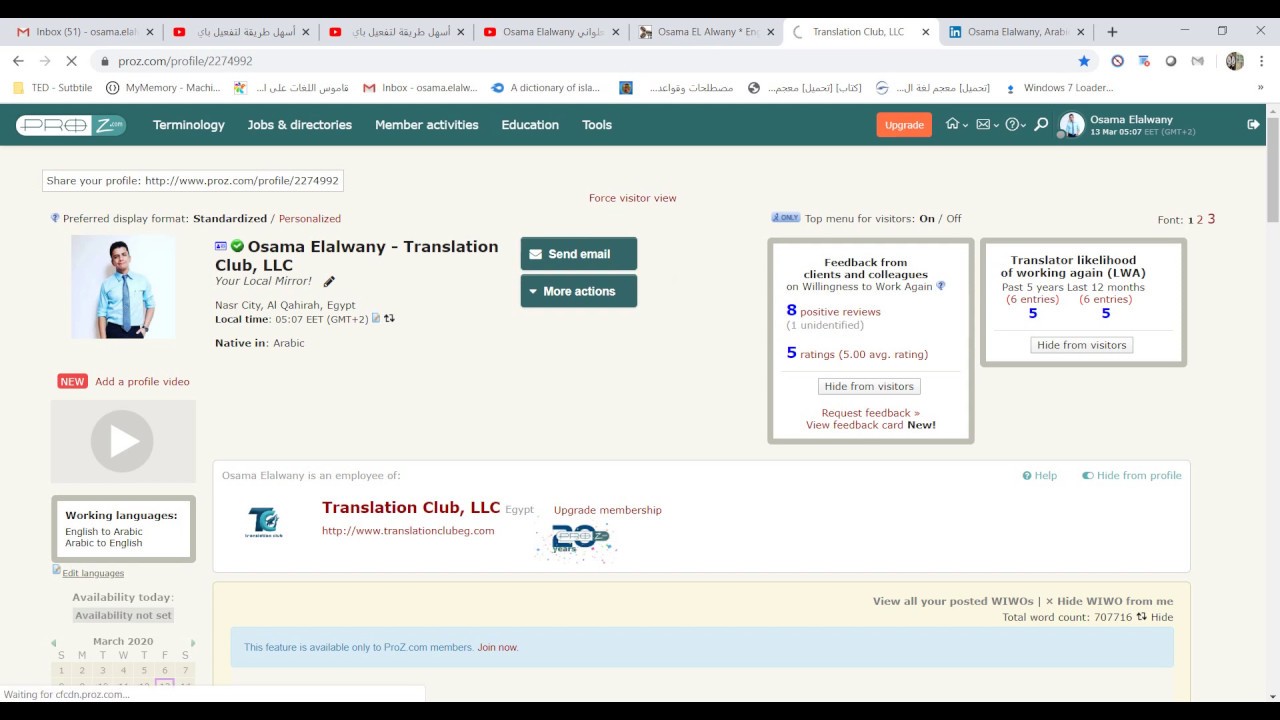Stop loading the page
Screen dimensions: 1280x720
tap(71, 61)
